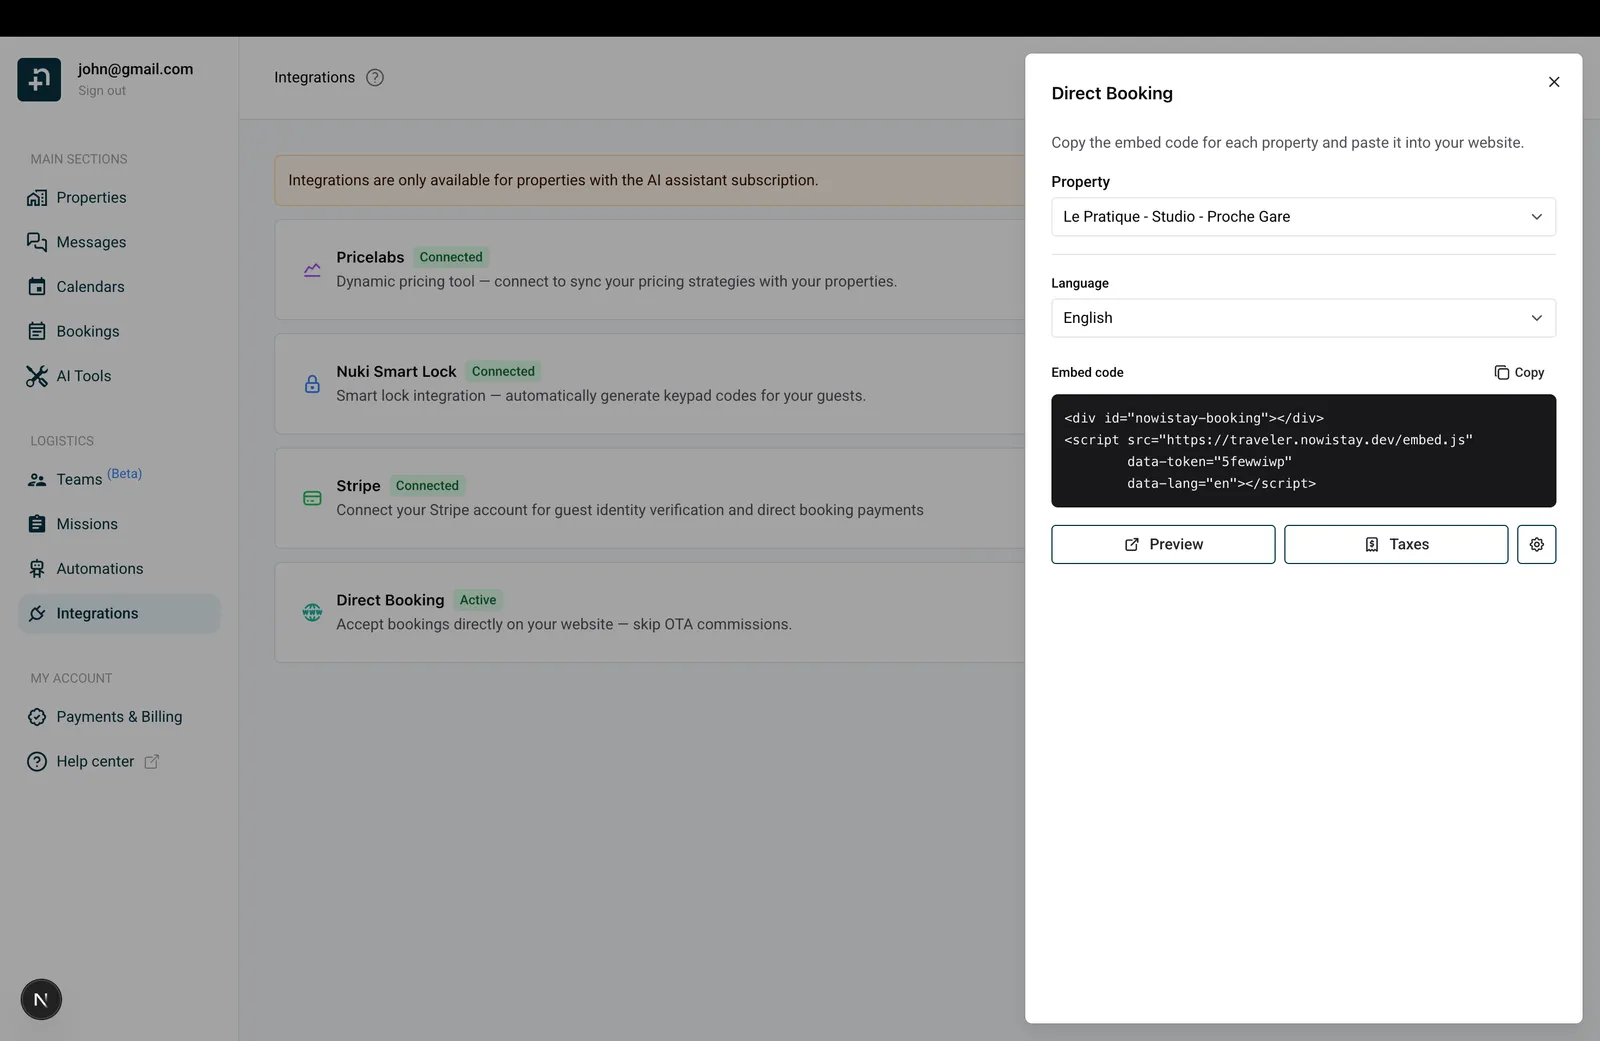Click the Messages chat icon
This screenshot has height=1041, width=1600.
point(37,242)
